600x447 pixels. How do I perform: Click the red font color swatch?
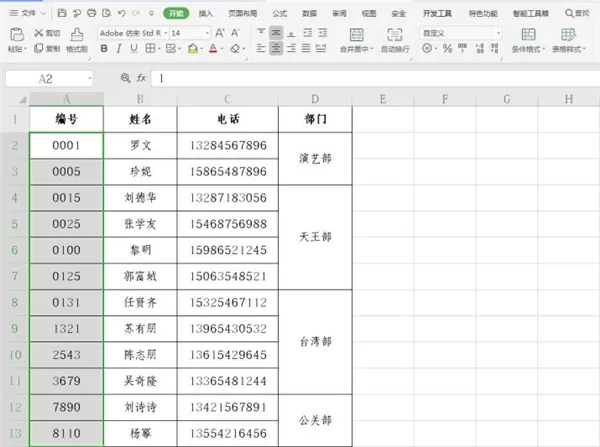pos(213,49)
